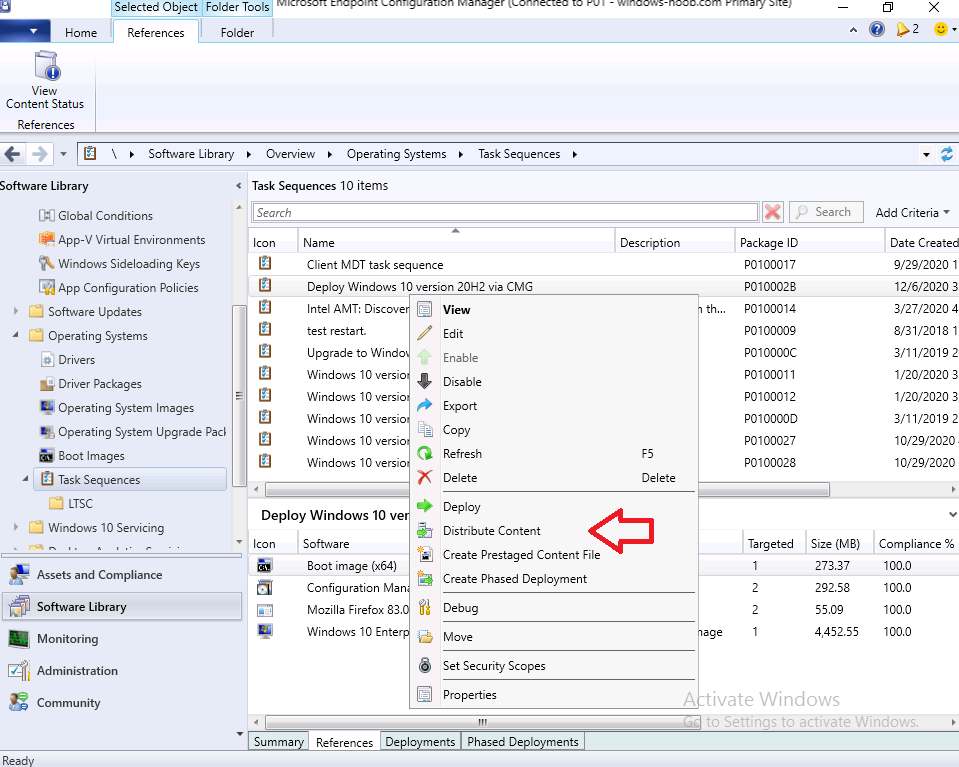The height and width of the screenshot is (767, 959).
Task: Choose View in the context menu
Action: point(456,310)
